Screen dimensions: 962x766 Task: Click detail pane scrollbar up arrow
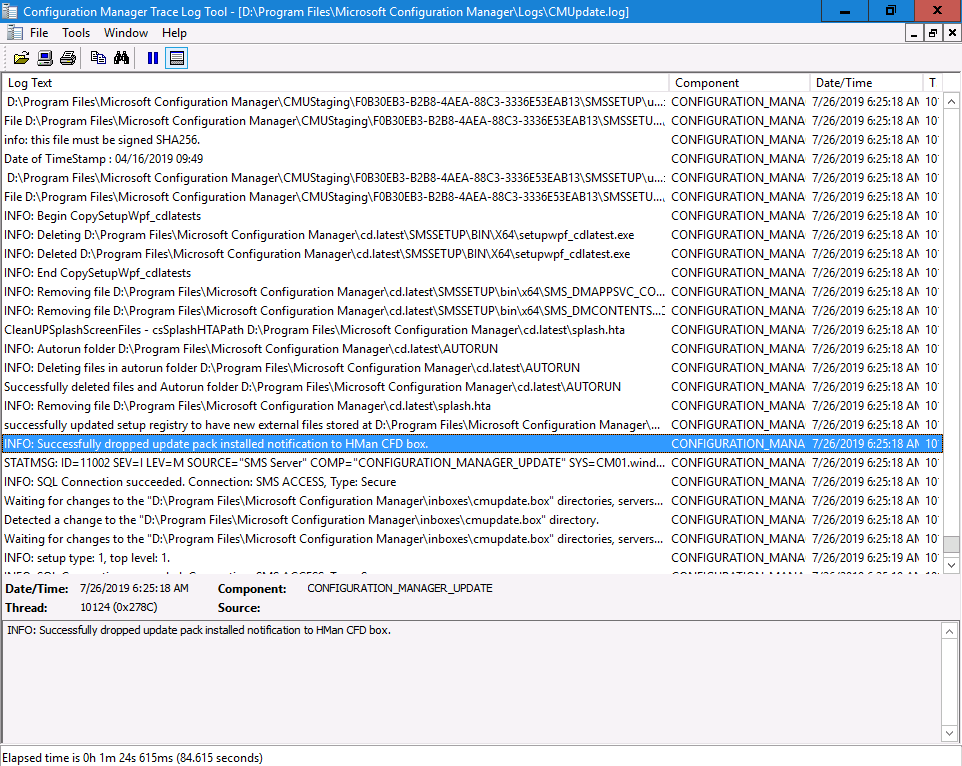[949, 631]
